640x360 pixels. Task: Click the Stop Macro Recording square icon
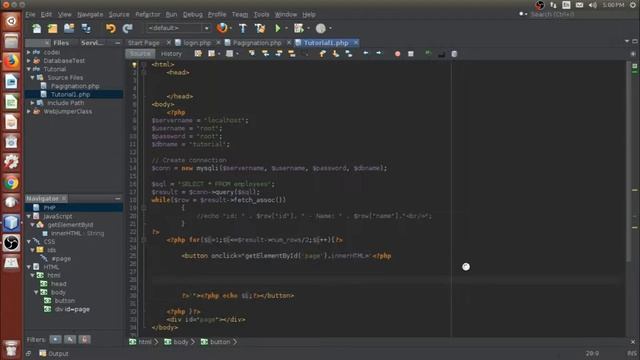[411, 53]
